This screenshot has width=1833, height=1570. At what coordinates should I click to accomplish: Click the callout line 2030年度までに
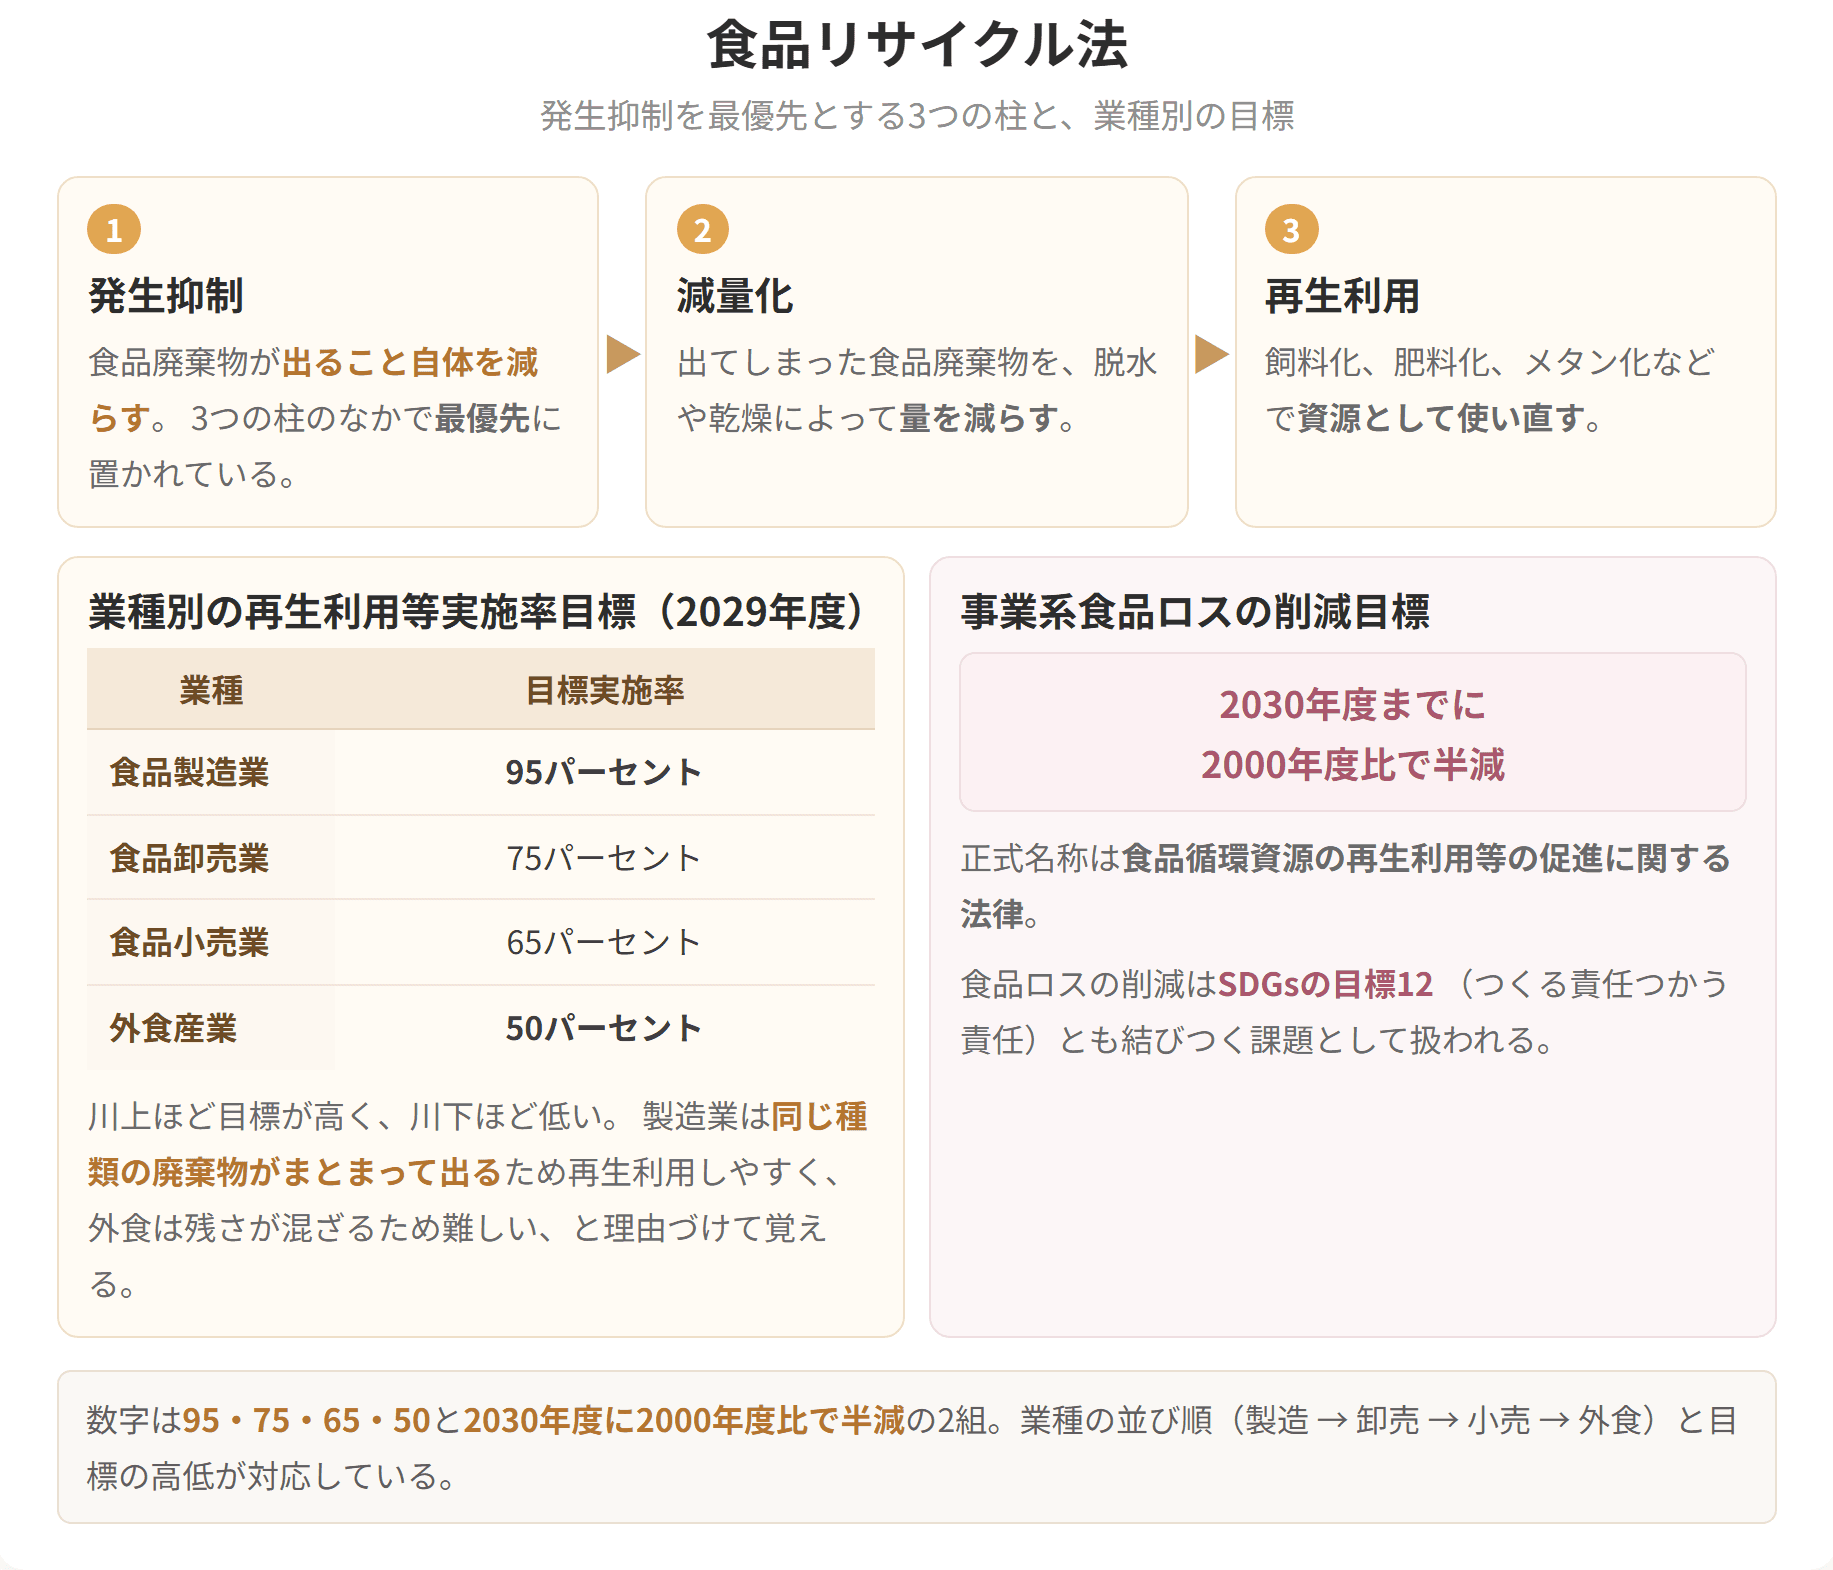tap(1353, 705)
